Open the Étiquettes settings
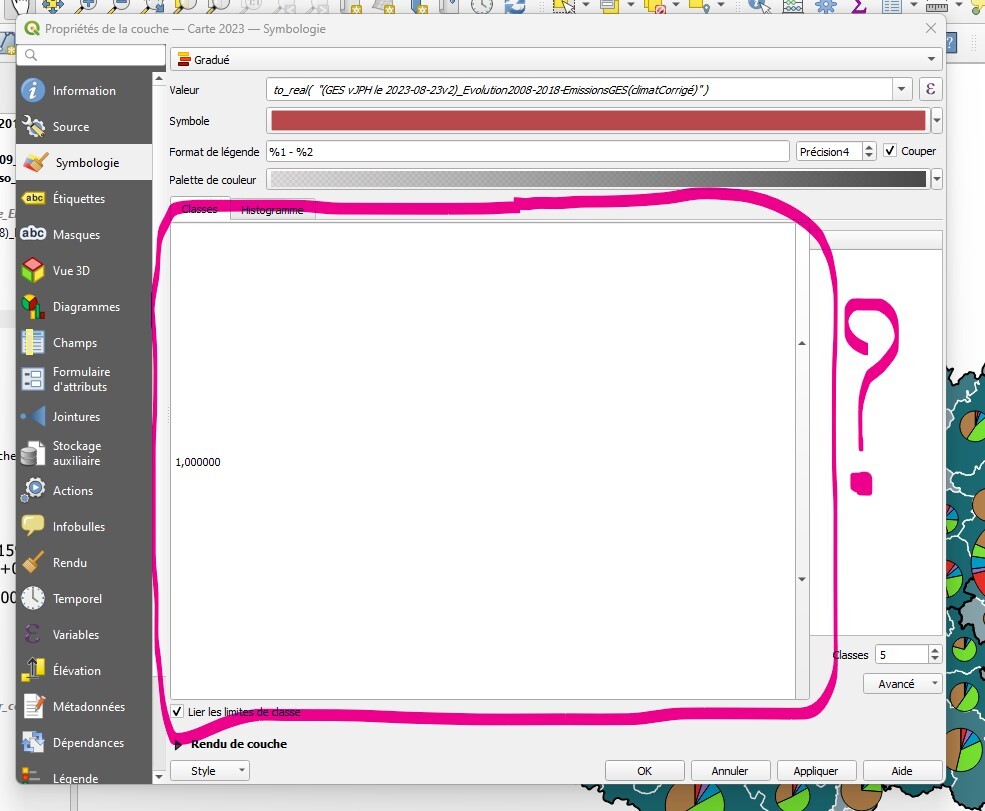The height and width of the screenshot is (811, 985). pos(78,199)
